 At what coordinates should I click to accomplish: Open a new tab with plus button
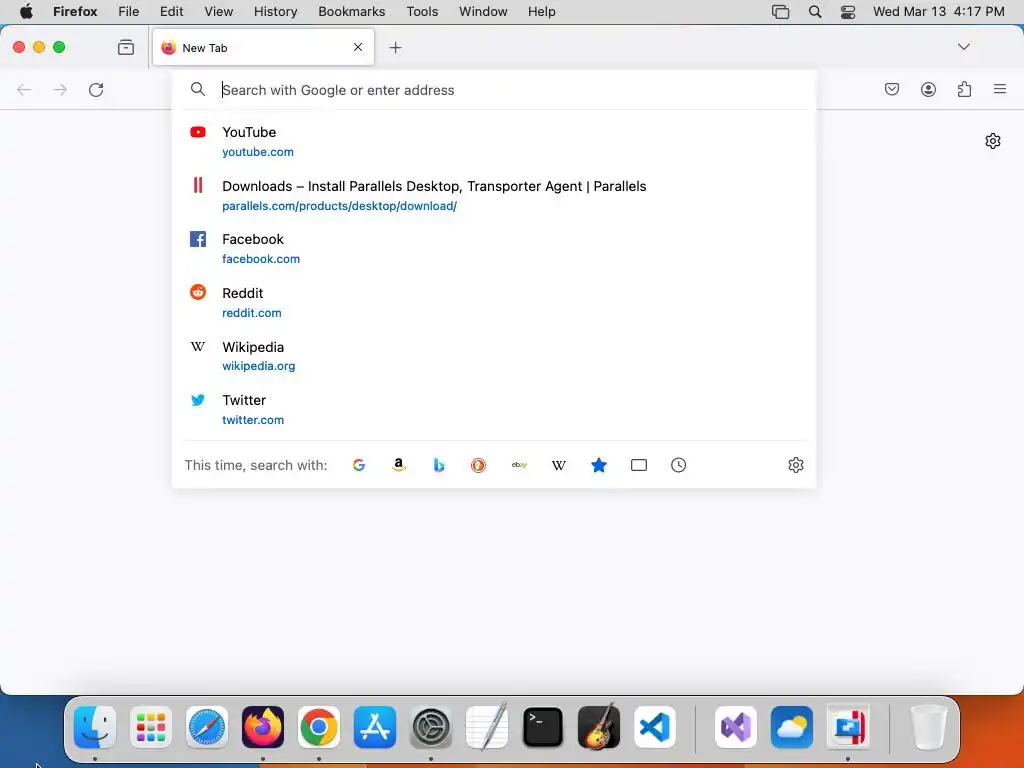pyautogui.click(x=395, y=47)
